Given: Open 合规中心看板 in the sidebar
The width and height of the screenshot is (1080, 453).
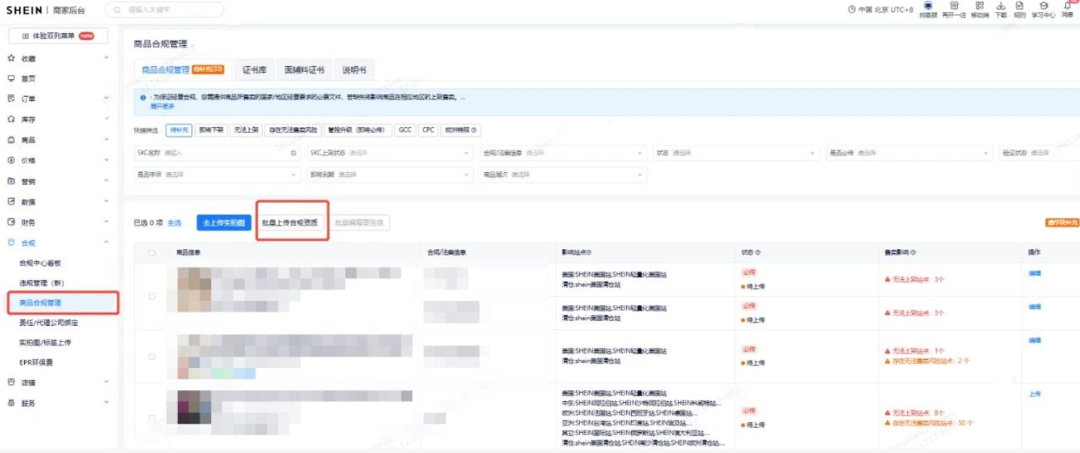Looking at the screenshot, I should coord(41,263).
